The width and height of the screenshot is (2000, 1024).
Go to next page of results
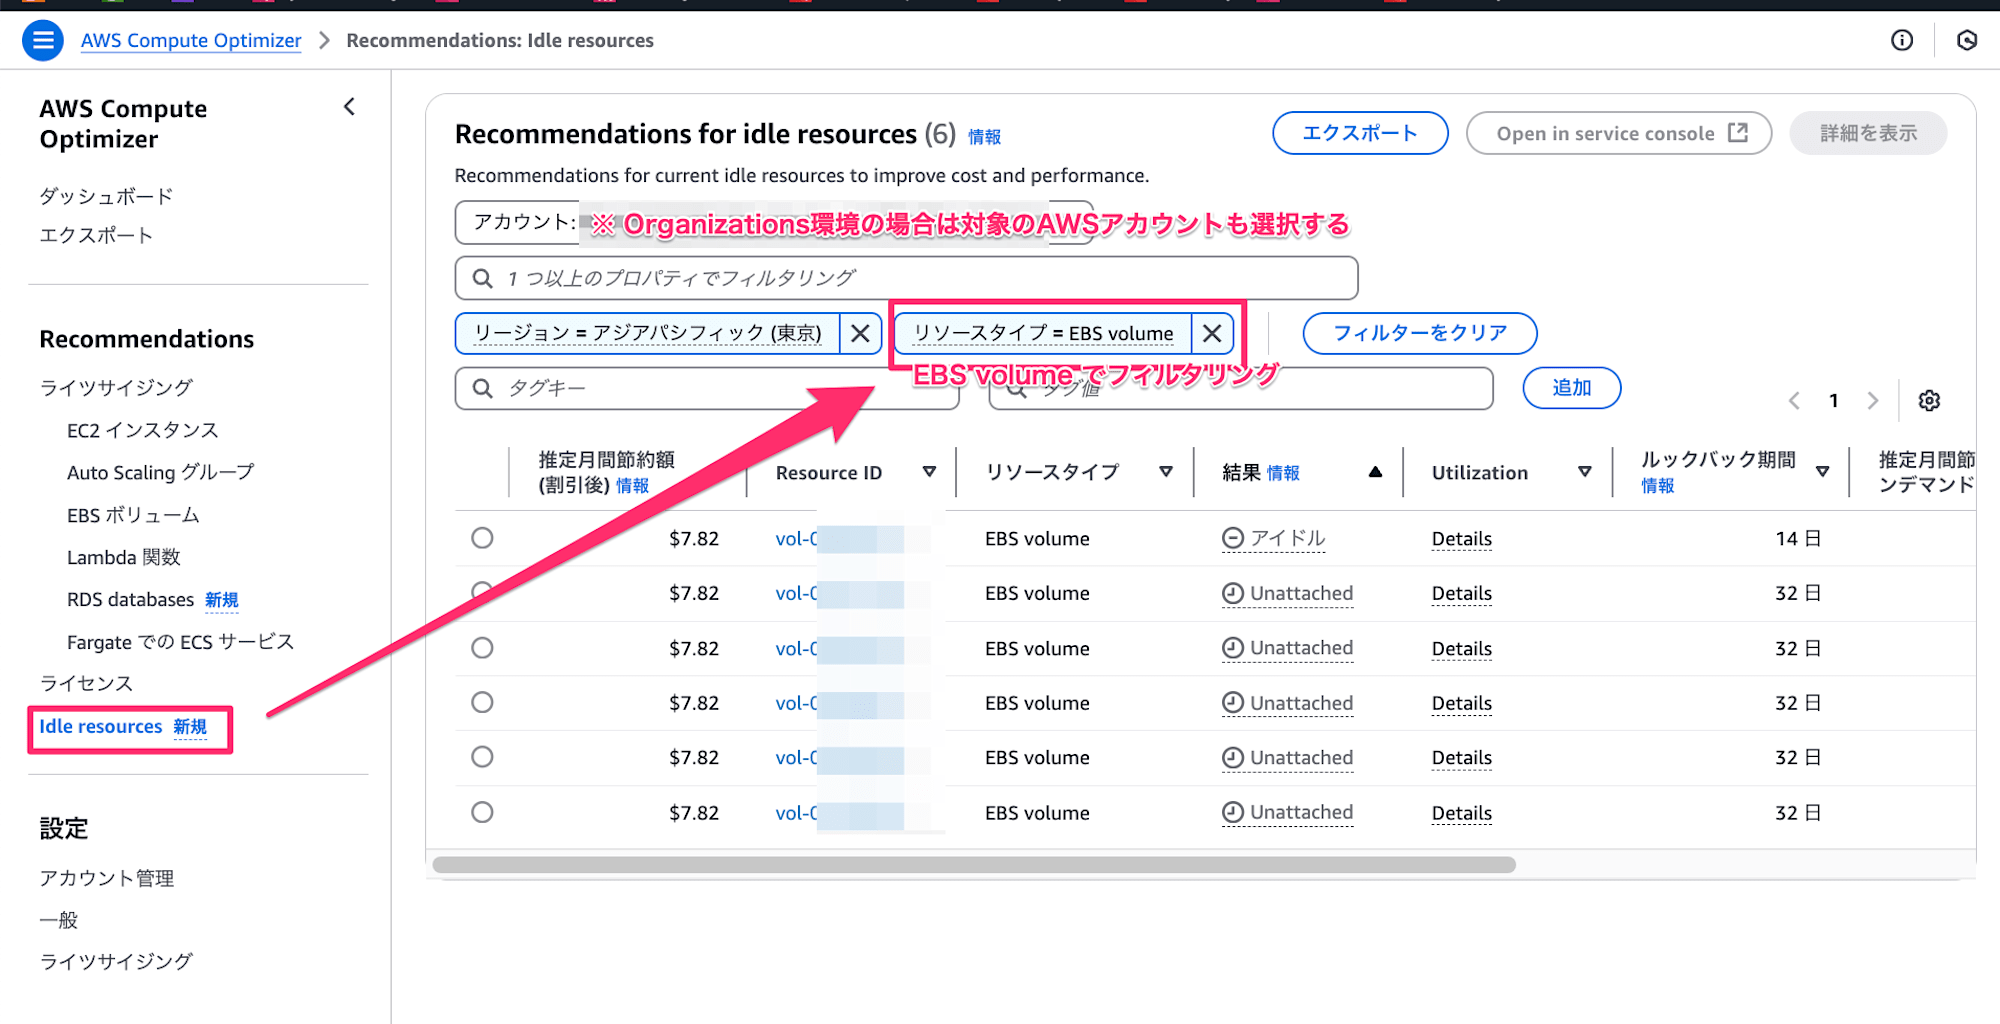point(1873,401)
